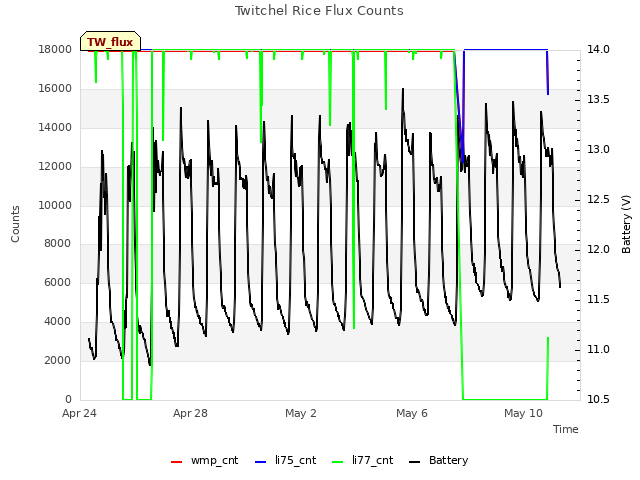Click the 13.5 battery tick label
Image resolution: width=640 pixels, height=480 pixels.
tap(598, 100)
